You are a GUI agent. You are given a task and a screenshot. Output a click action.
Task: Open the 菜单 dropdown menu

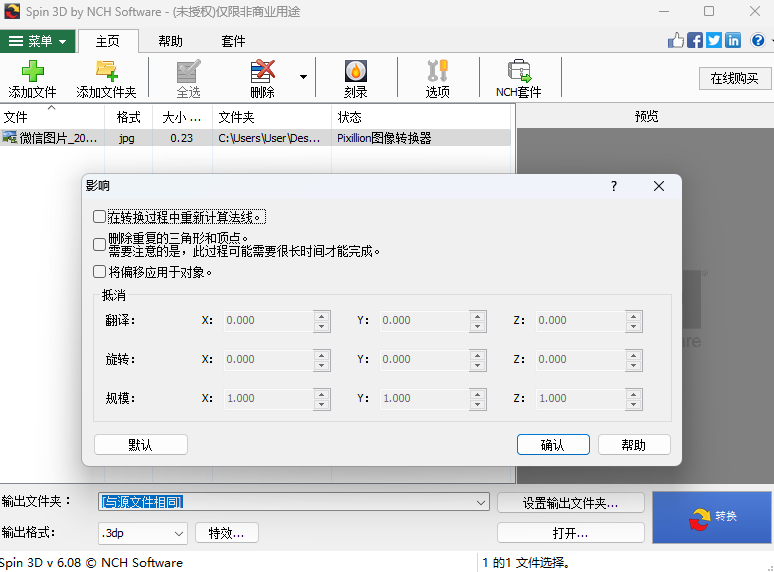pos(38,41)
